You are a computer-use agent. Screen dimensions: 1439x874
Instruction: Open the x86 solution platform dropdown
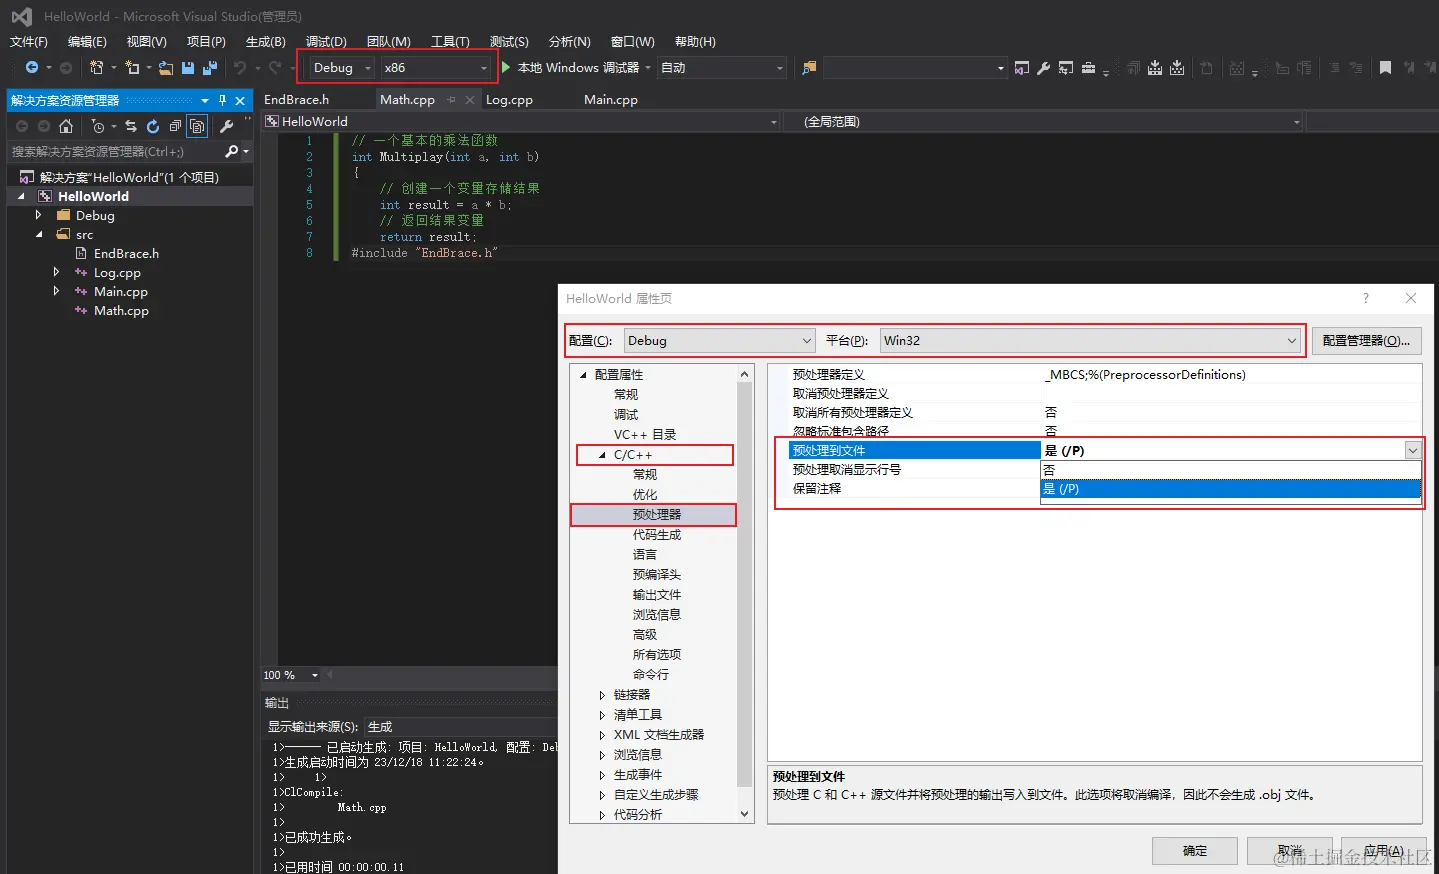coord(436,68)
